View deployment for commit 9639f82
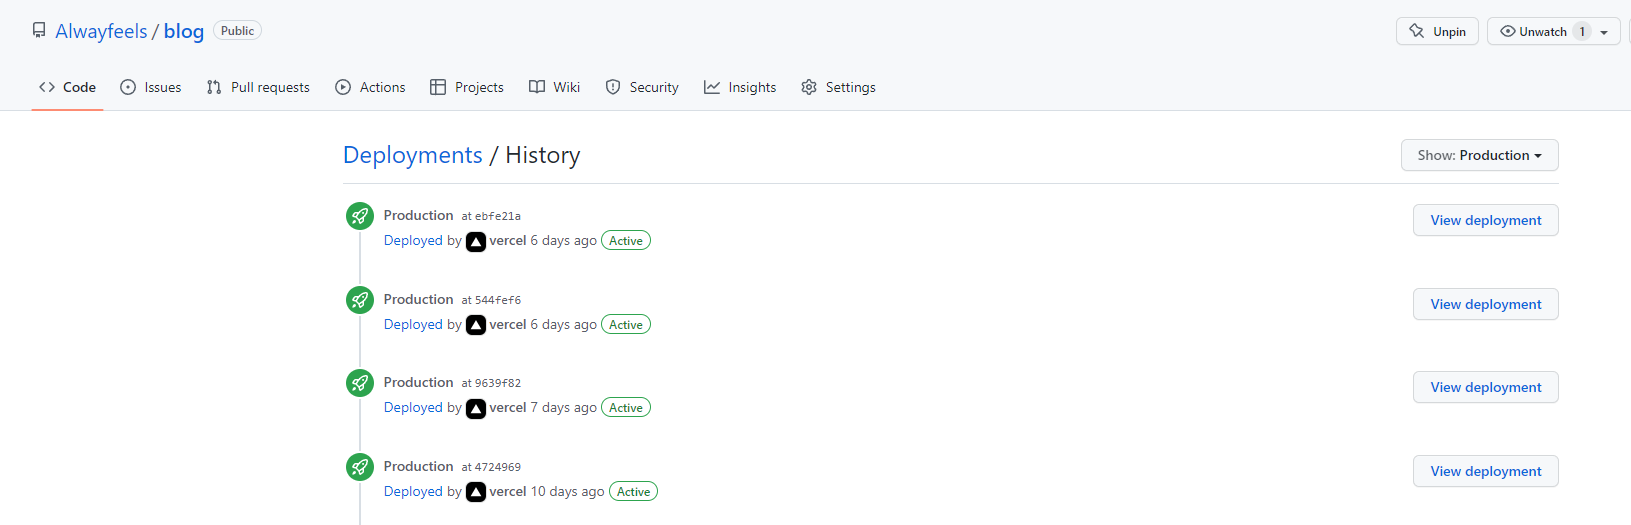This screenshot has width=1631, height=525. (1485, 387)
